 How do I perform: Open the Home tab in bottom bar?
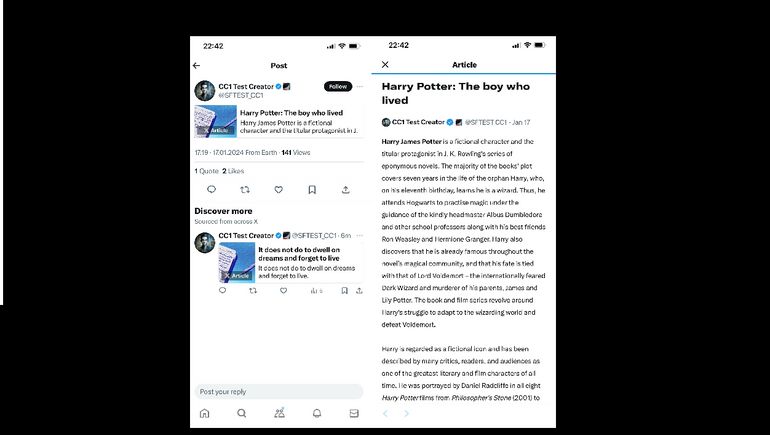tap(204, 413)
